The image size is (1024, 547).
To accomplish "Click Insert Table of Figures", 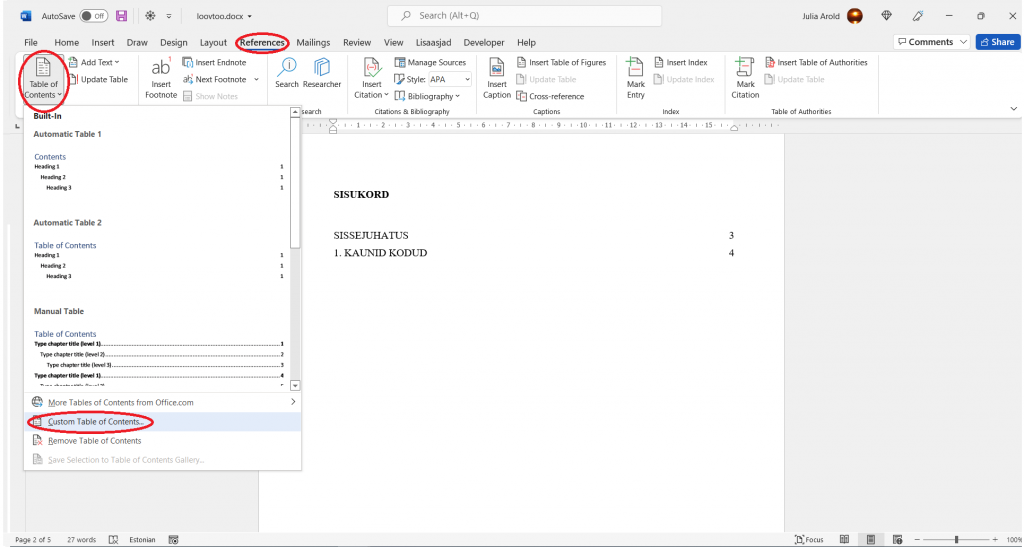I will click(x=562, y=62).
